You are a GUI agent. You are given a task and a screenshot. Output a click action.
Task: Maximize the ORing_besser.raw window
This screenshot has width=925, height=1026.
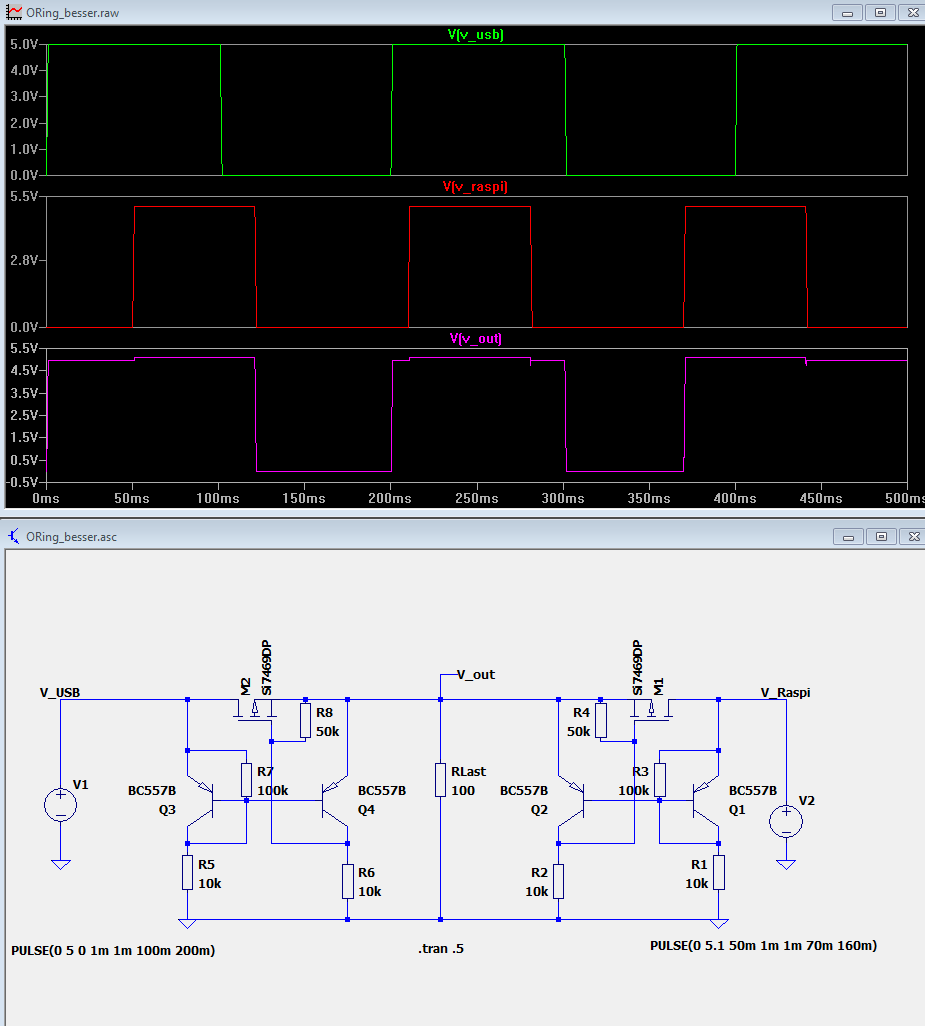tap(880, 12)
